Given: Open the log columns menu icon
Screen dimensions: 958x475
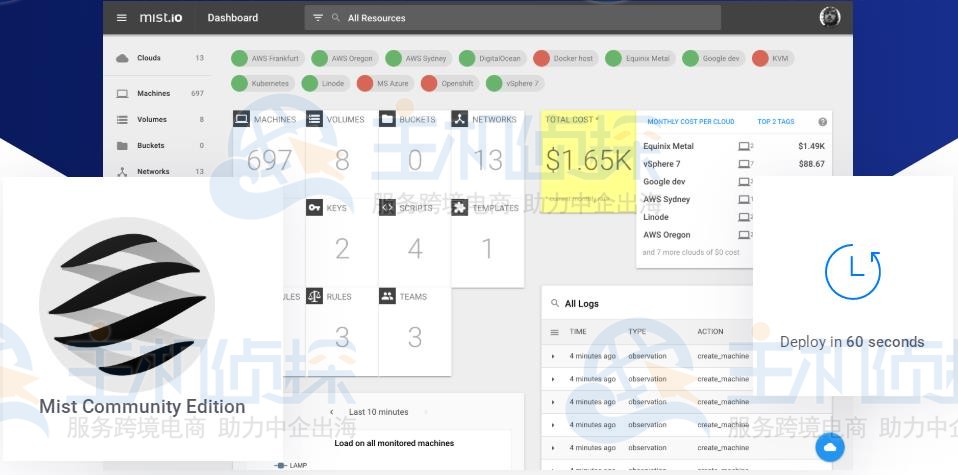Looking at the screenshot, I should pyautogui.click(x=554, y=332).
